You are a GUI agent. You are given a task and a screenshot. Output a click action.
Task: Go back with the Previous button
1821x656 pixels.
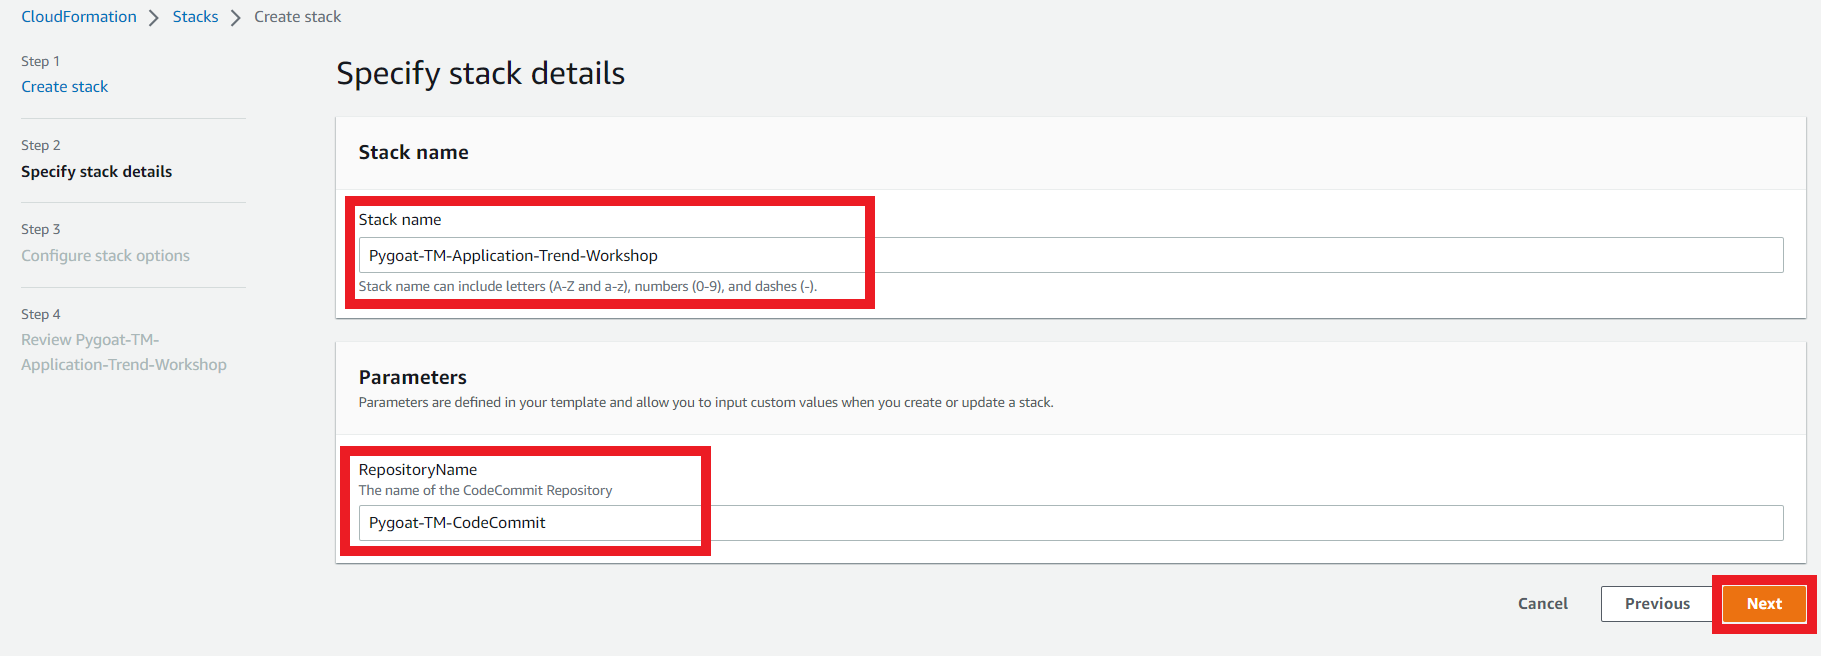point(1657,604)
